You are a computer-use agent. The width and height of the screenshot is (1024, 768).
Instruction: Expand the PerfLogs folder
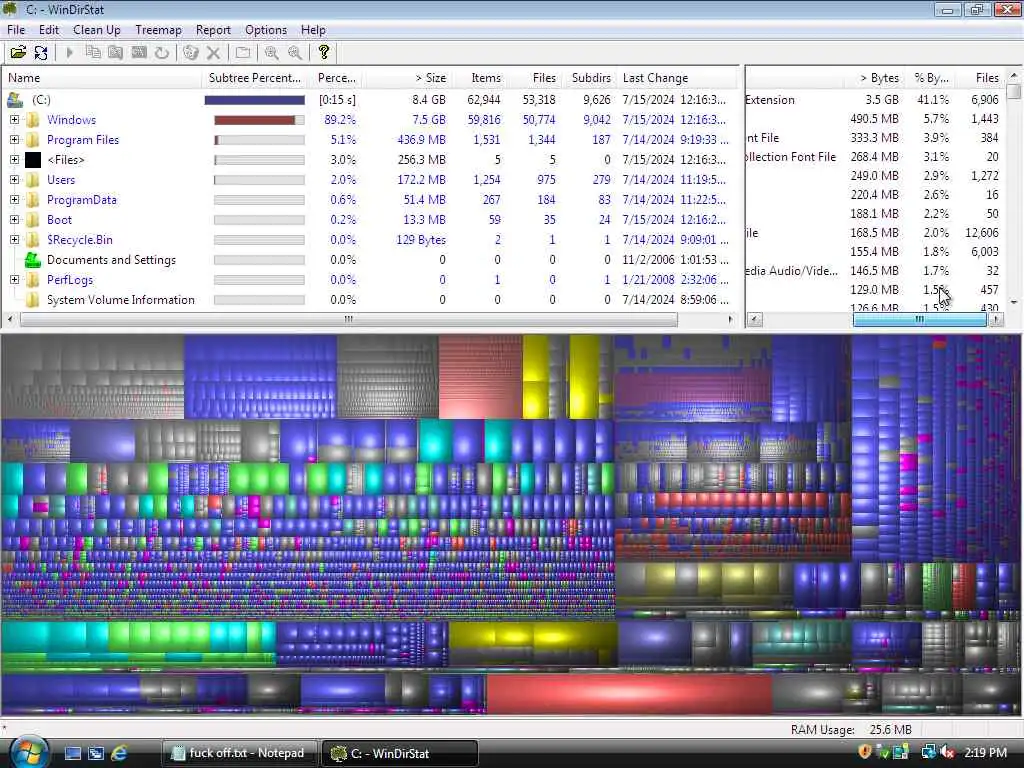point(14,280)
